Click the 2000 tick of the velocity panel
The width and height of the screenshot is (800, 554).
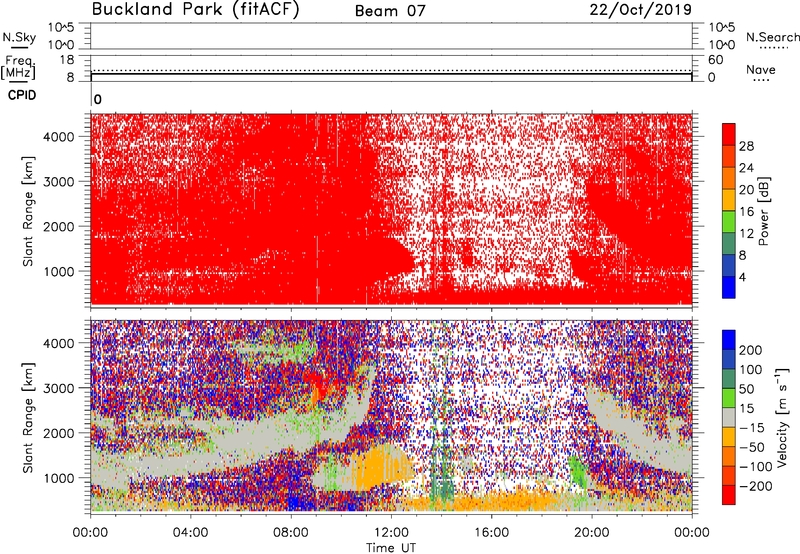58,433
